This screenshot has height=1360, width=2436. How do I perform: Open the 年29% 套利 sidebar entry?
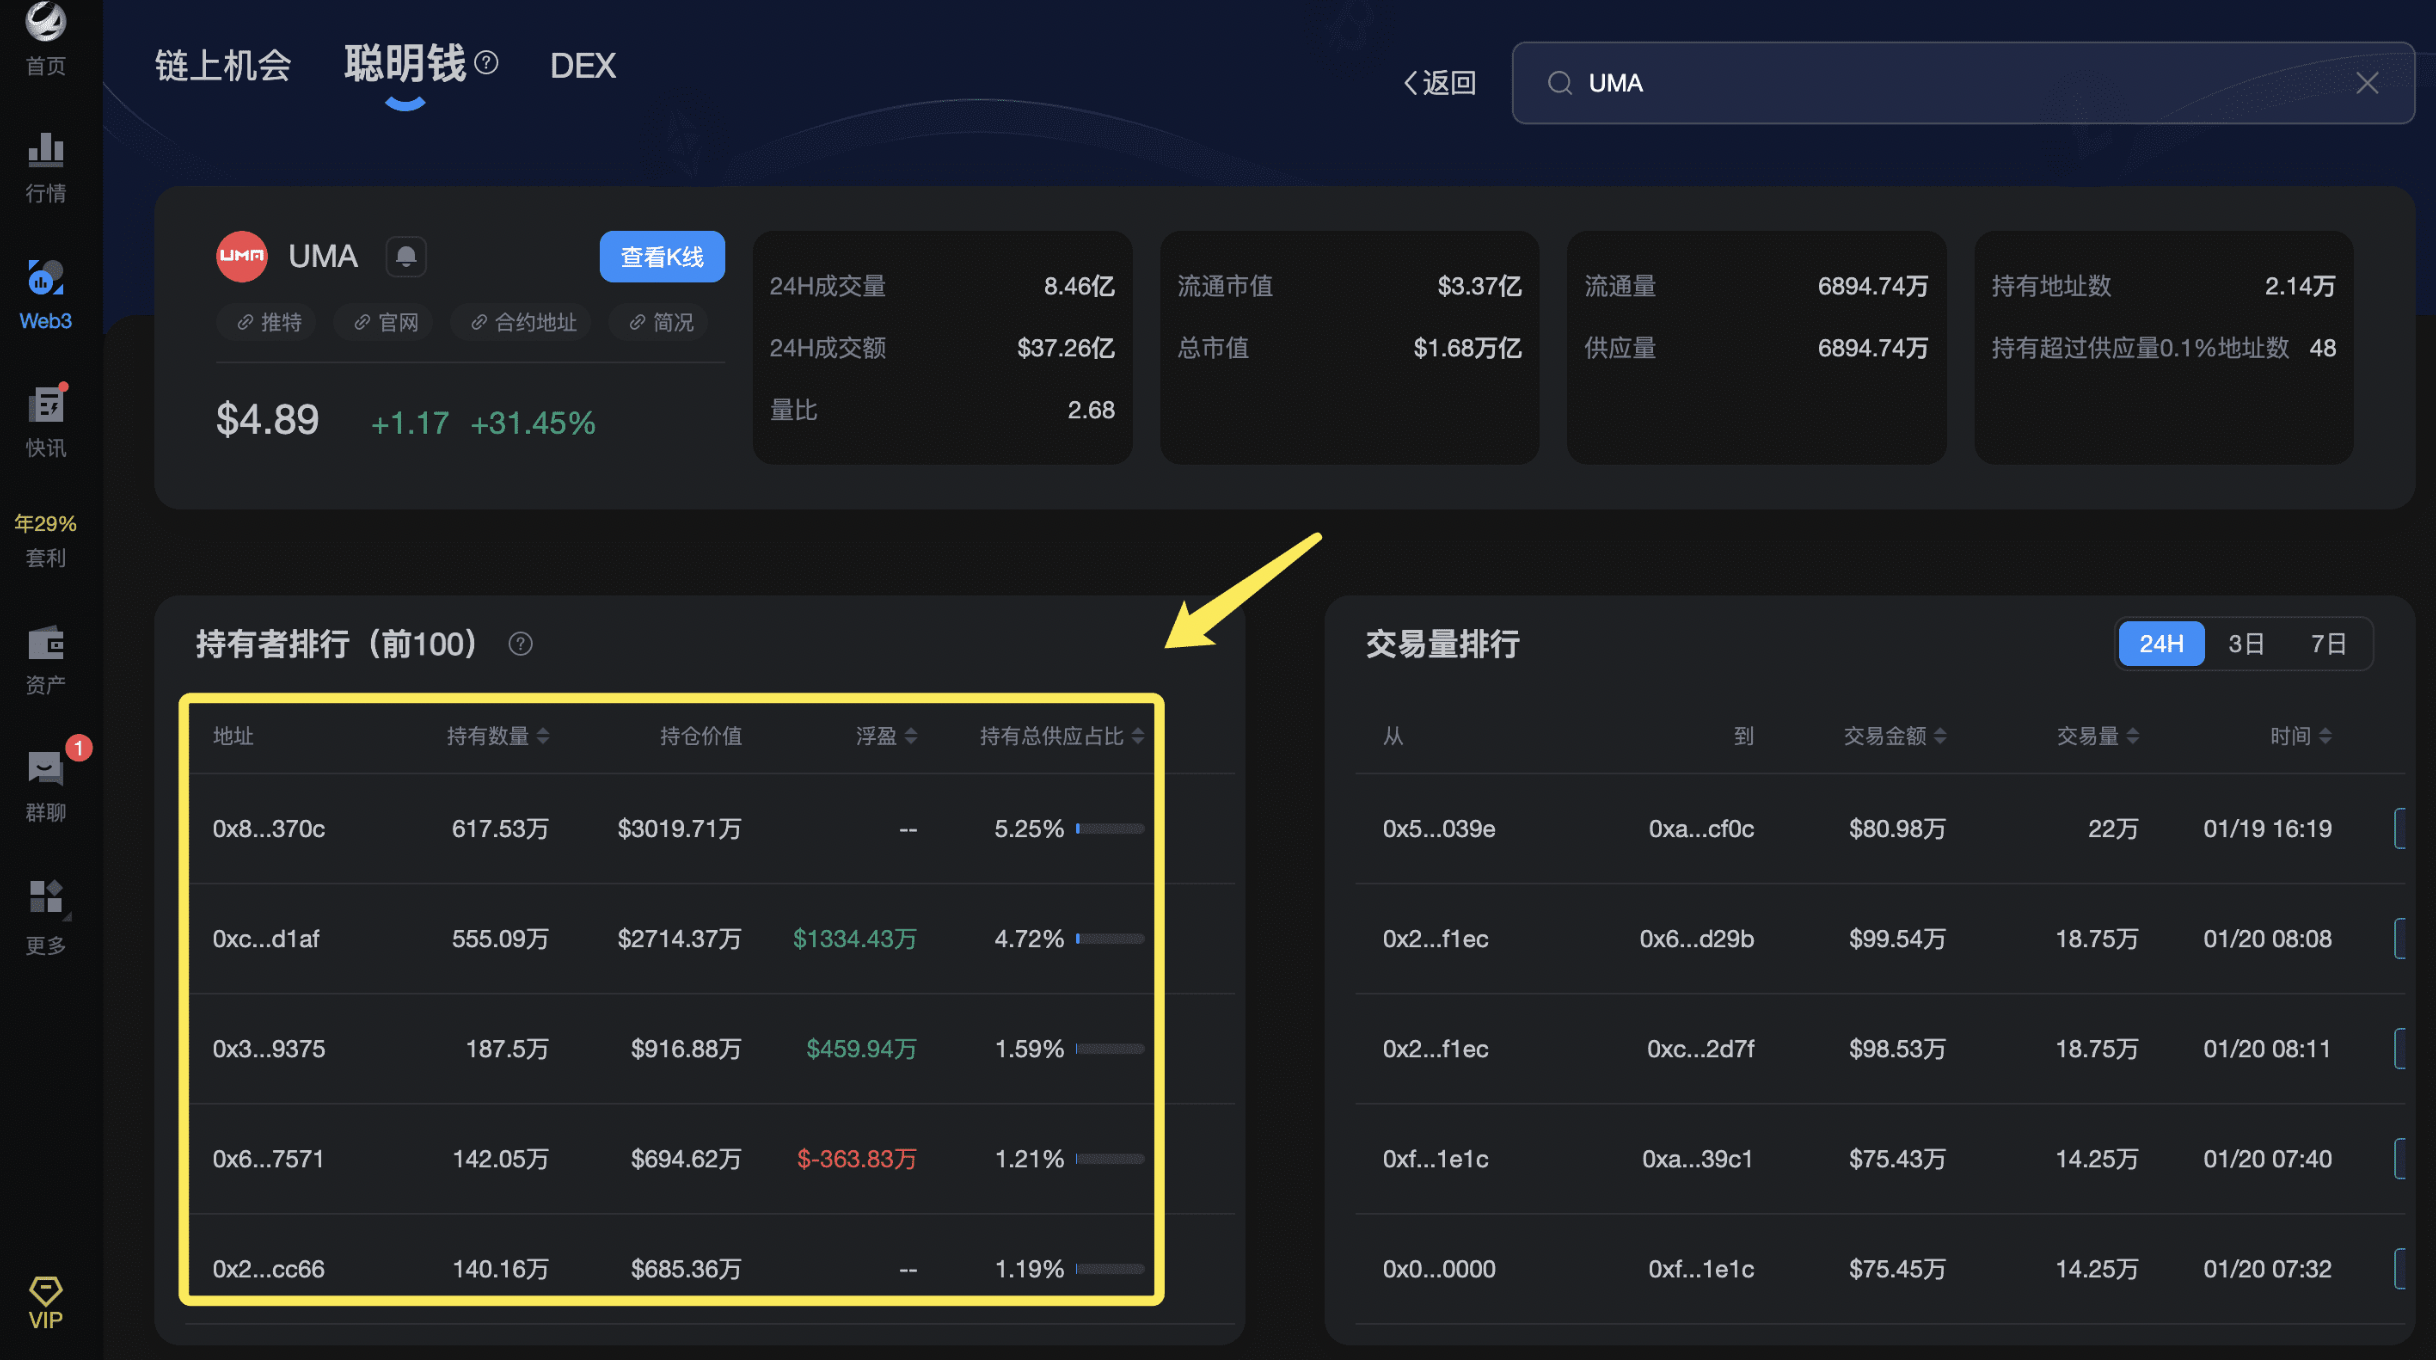coord(45,540)
